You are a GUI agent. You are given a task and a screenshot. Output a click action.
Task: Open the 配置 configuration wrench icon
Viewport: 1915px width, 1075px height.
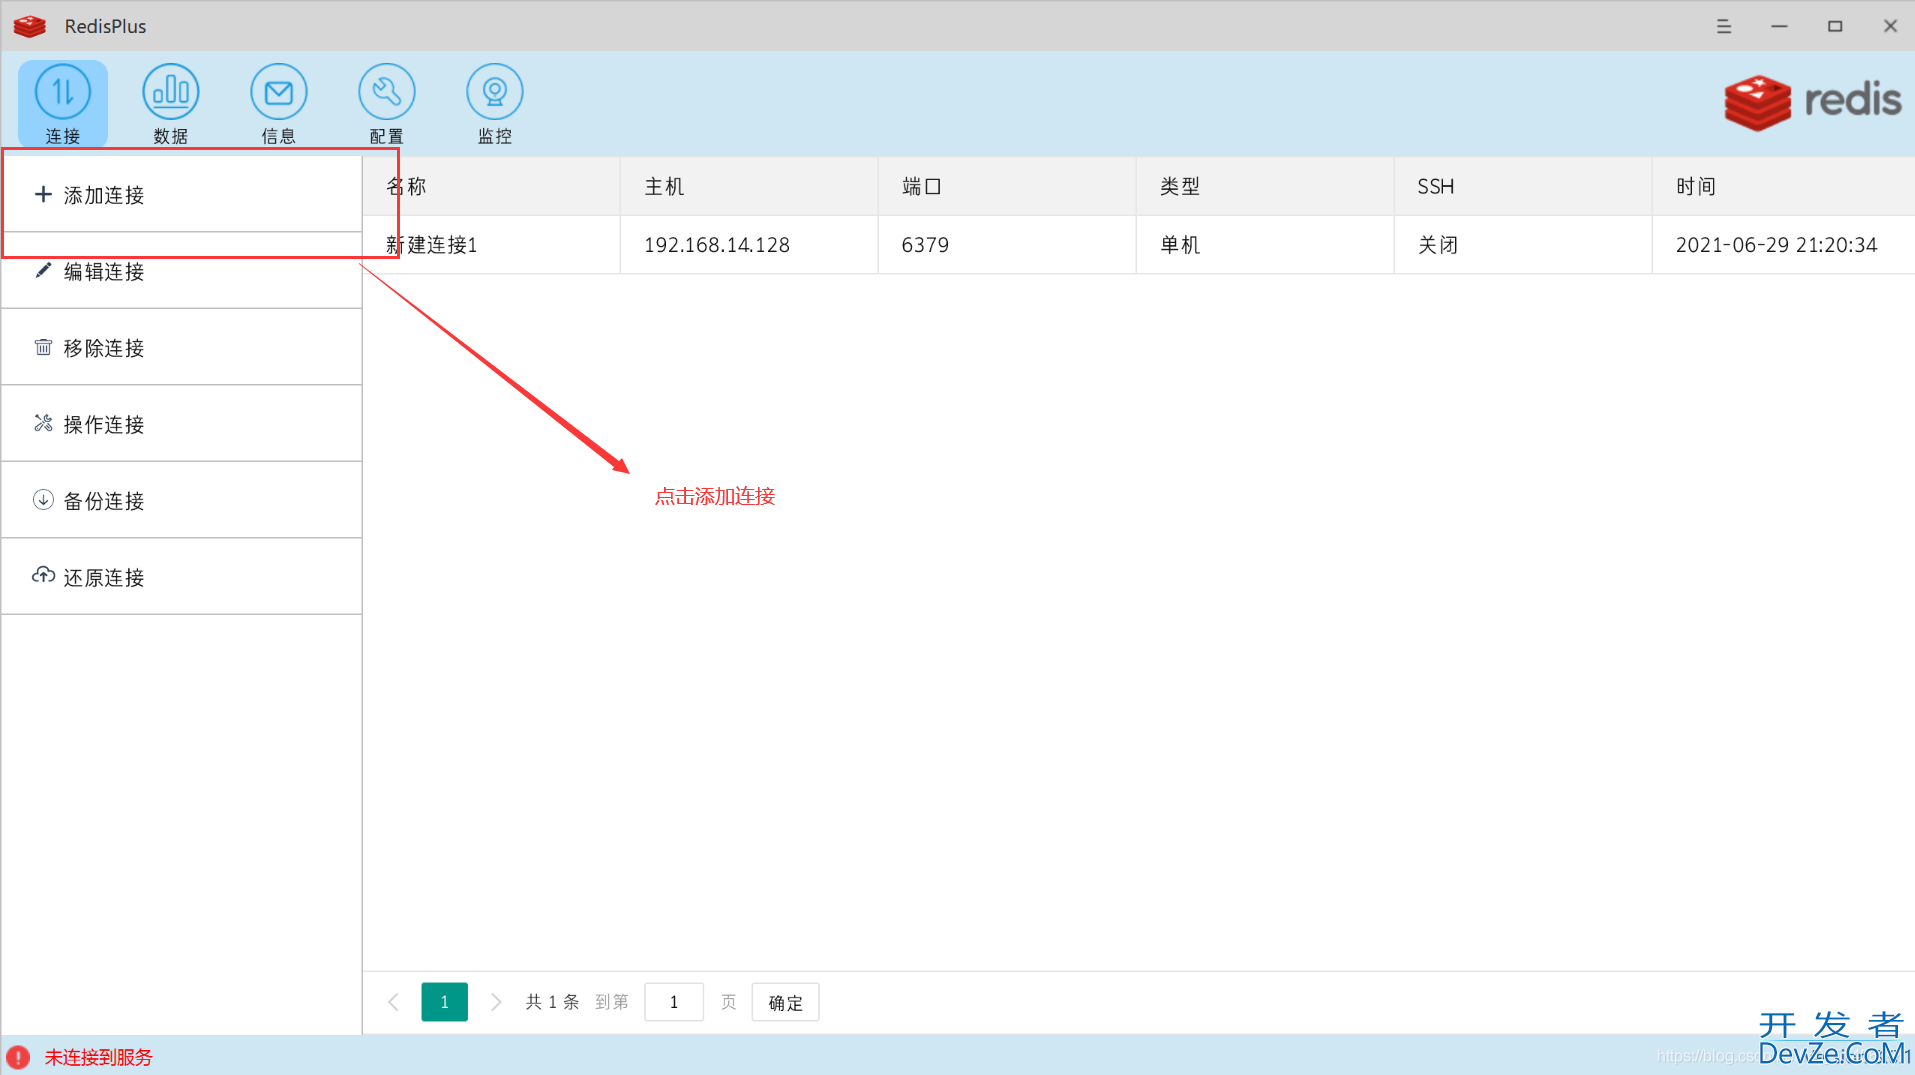387,103
